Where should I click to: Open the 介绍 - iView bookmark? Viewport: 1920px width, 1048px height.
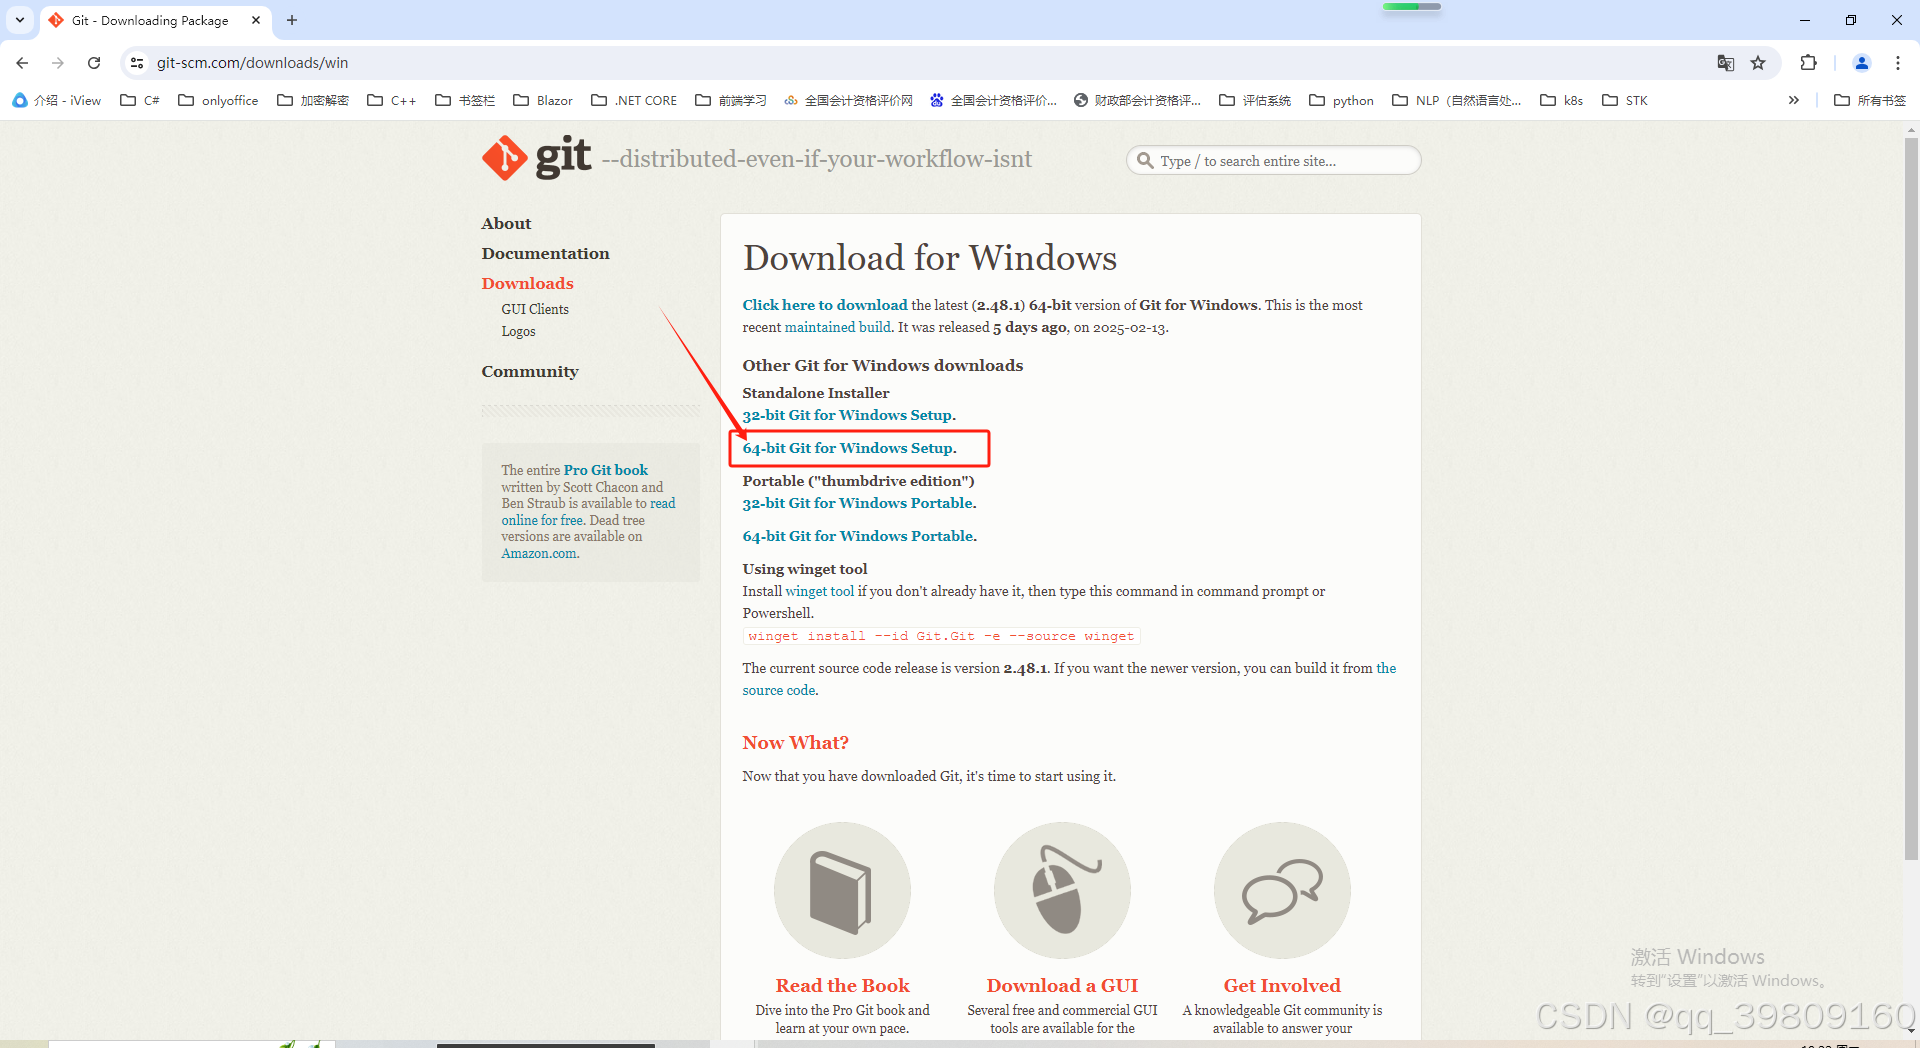(57, 100)
